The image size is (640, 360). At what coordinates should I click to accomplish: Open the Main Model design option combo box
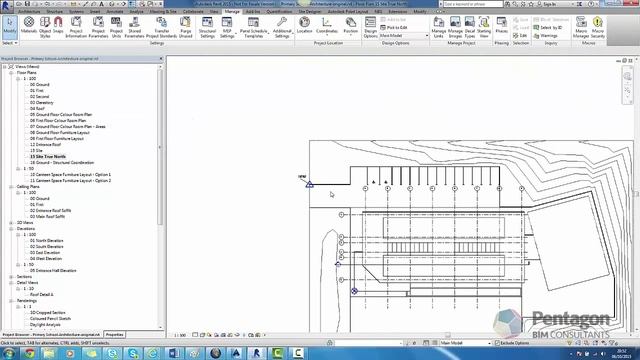point(404,36)
